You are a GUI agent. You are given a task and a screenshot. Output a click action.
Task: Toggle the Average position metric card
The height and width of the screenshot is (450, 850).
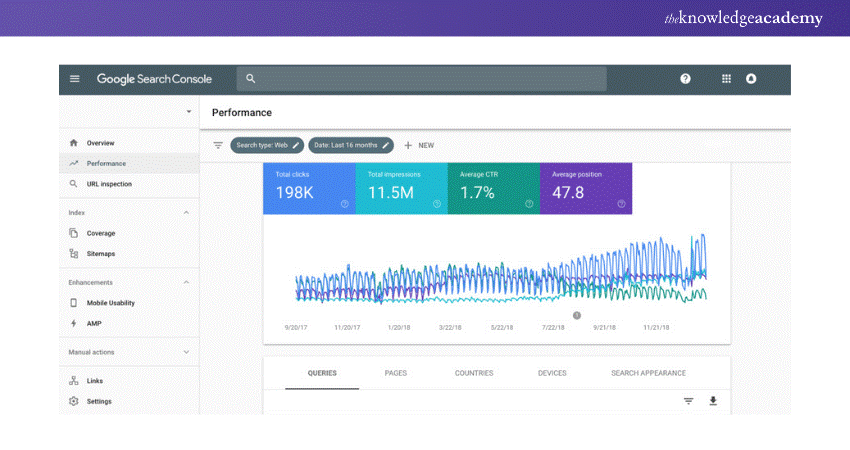586,189
